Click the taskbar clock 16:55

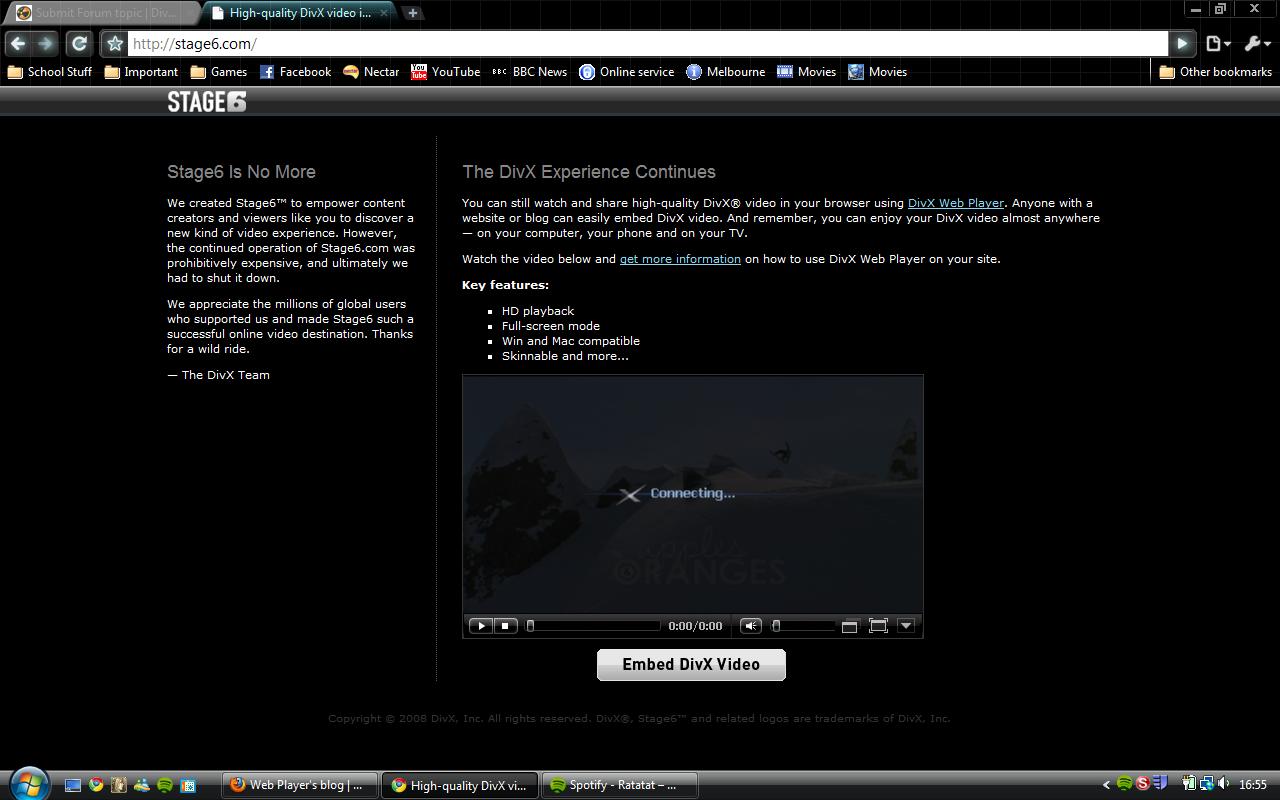[x=1253, y=785]
